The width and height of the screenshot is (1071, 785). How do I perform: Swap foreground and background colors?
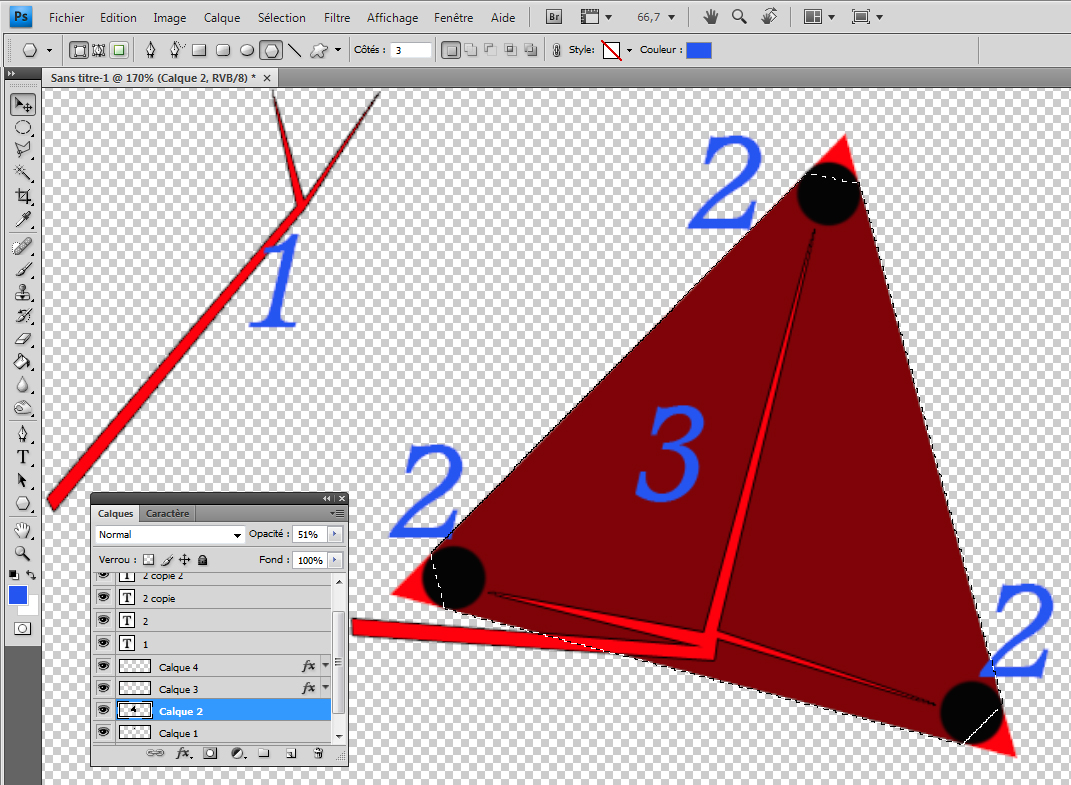coord(31,575)
